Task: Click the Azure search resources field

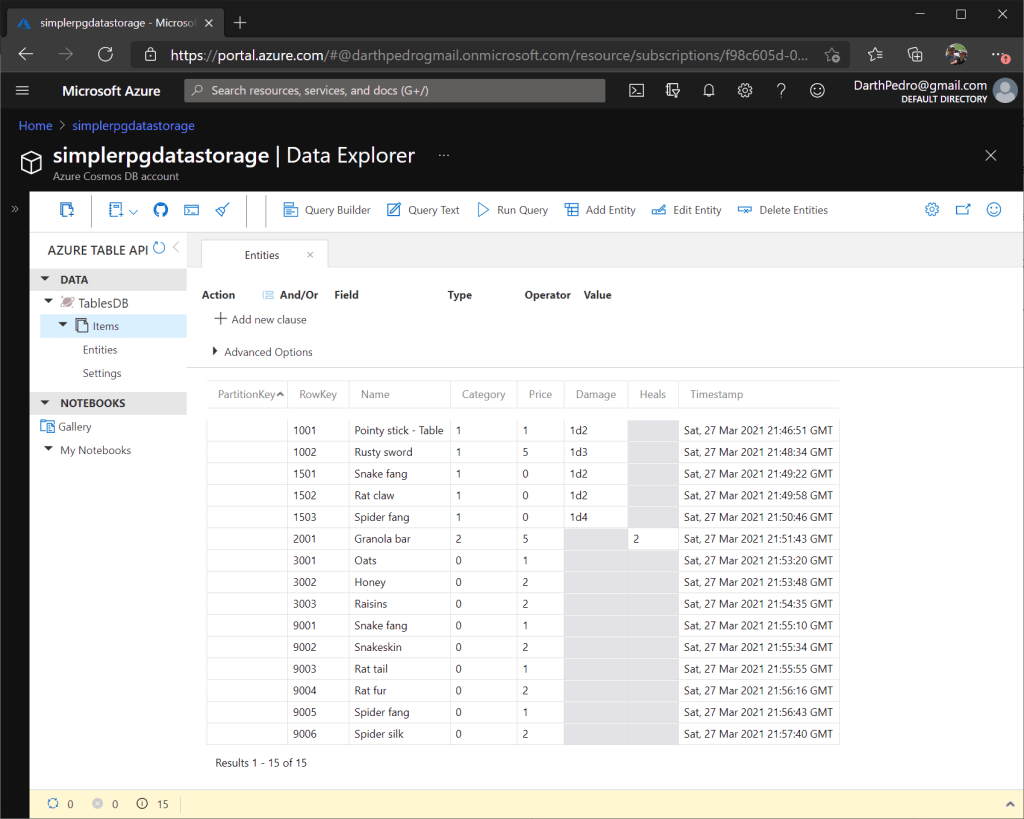Action: pyautogui.click(x=395, y=91)
